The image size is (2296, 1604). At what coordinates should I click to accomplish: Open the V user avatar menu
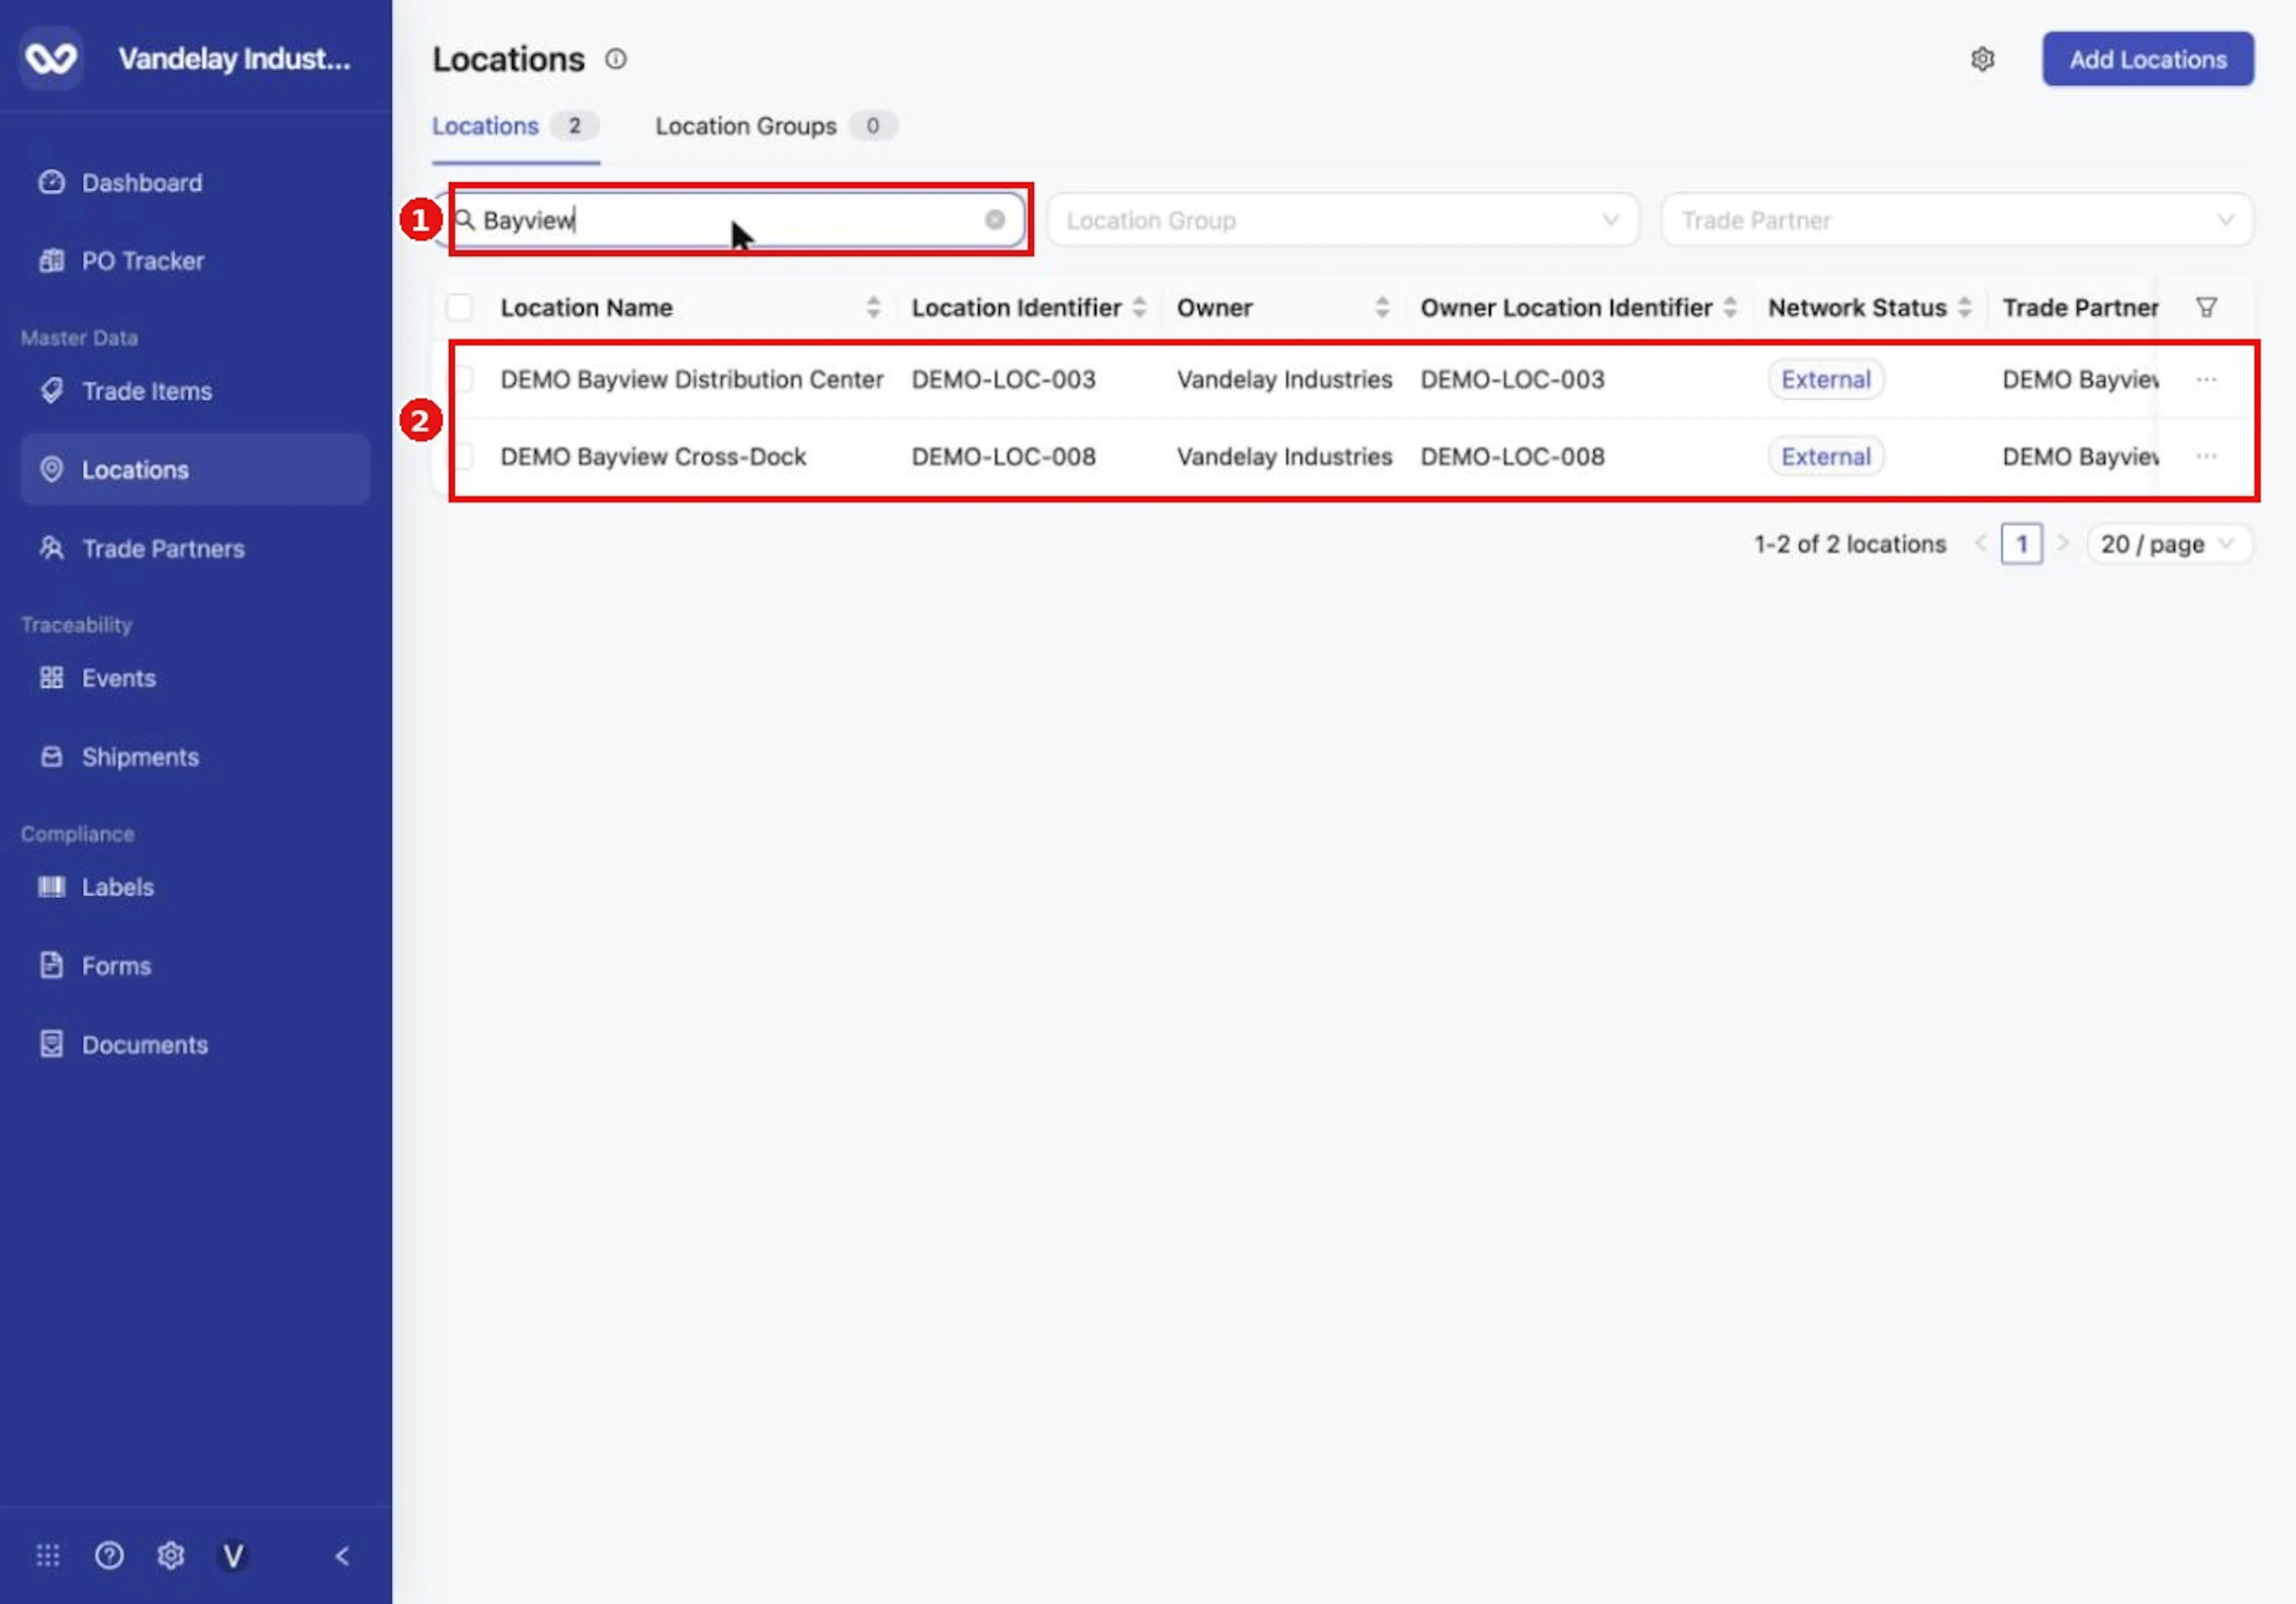(x=233, y=1555)
